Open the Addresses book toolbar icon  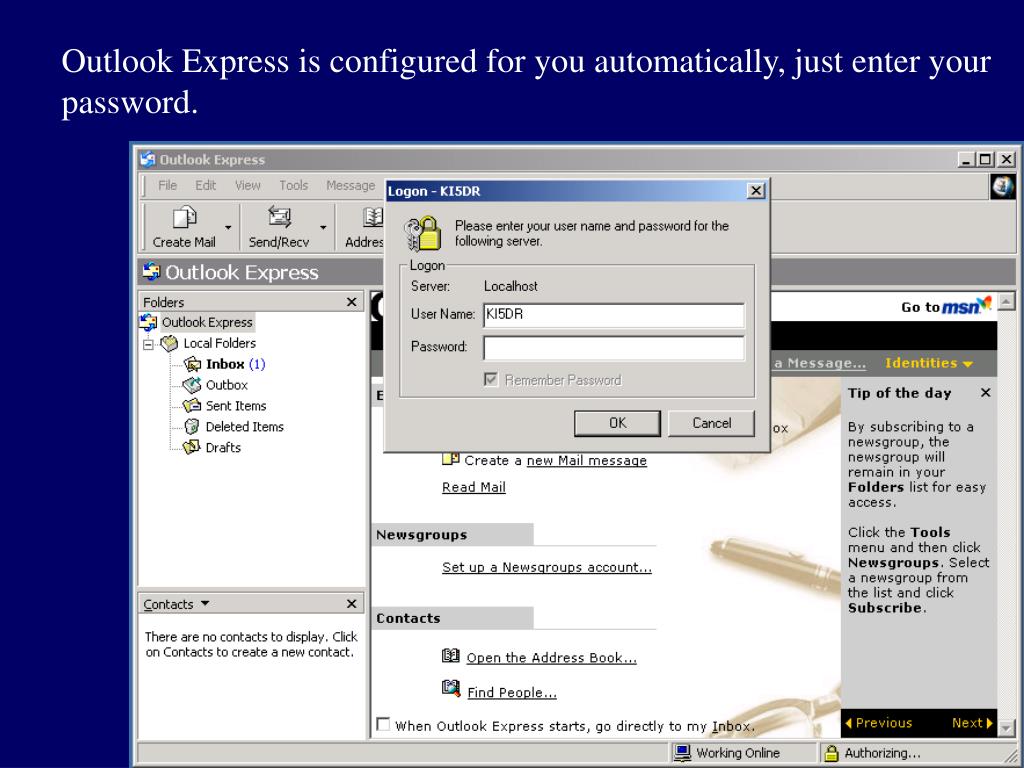[x=373, y=217]
